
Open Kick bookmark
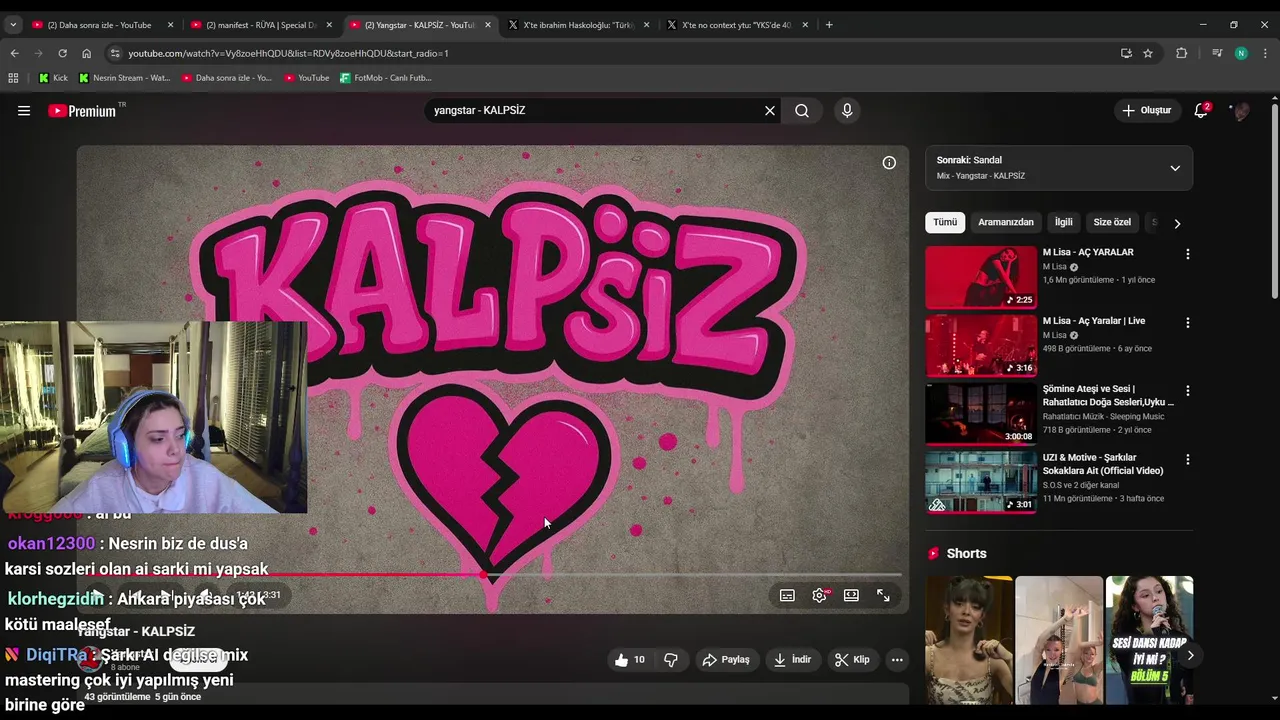point(53,78)
